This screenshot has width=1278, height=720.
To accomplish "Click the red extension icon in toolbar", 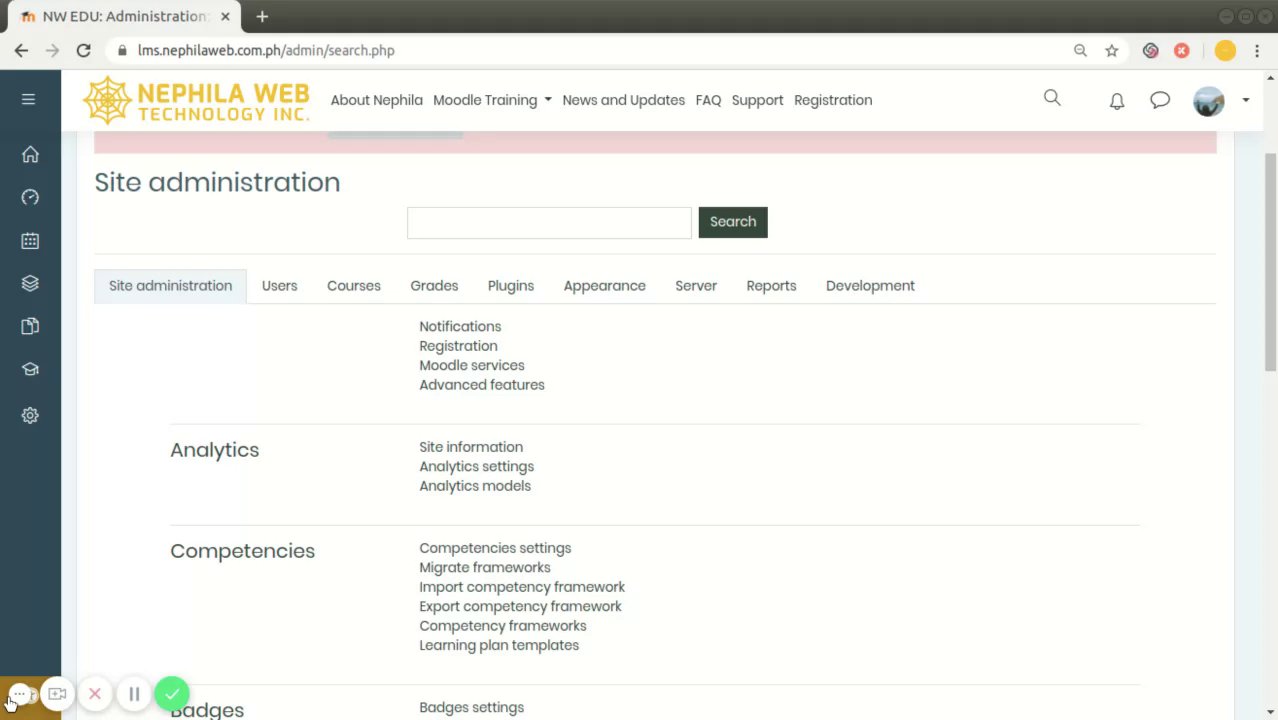I will [x=1181, y=50].
